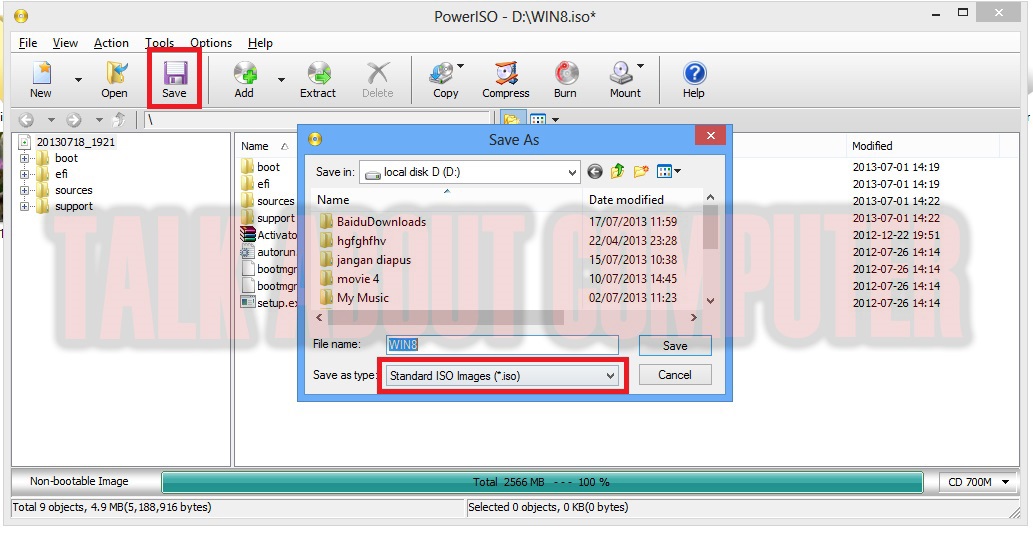
Task: Open the dropdown arrow next to Add
Action: click(281, 80)
